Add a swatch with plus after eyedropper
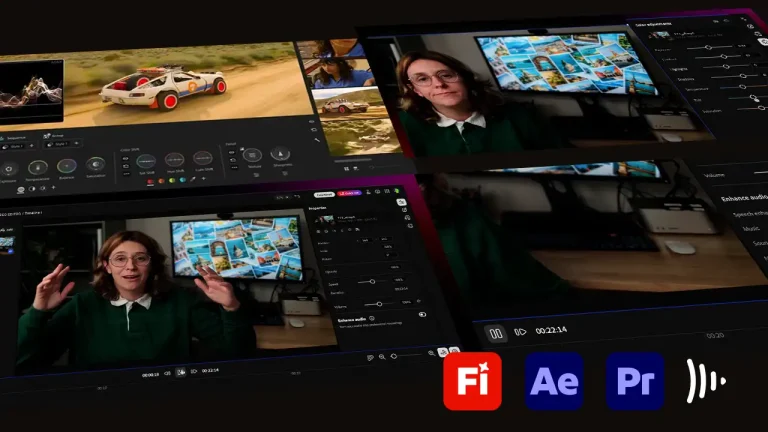 click(204, 178)
